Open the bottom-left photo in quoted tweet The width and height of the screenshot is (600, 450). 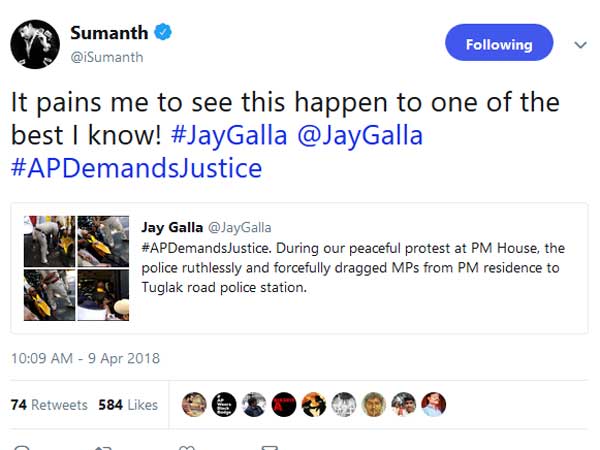coord(49,294)
